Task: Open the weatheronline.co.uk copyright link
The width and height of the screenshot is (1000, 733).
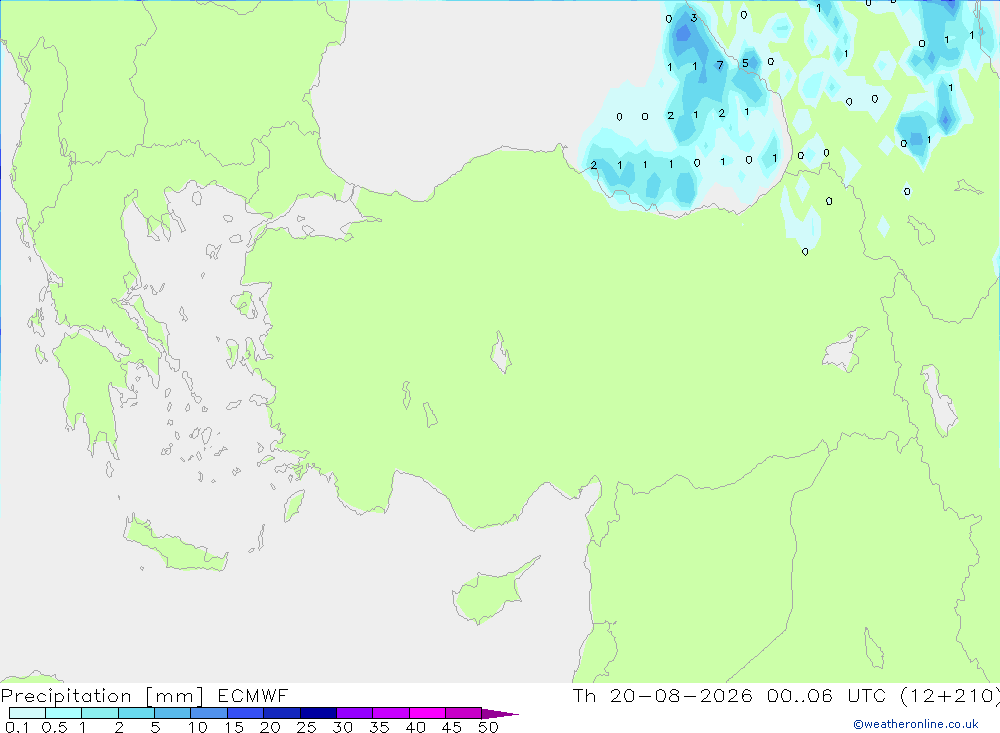Action: pyautogui.click(x=915, y=724)
